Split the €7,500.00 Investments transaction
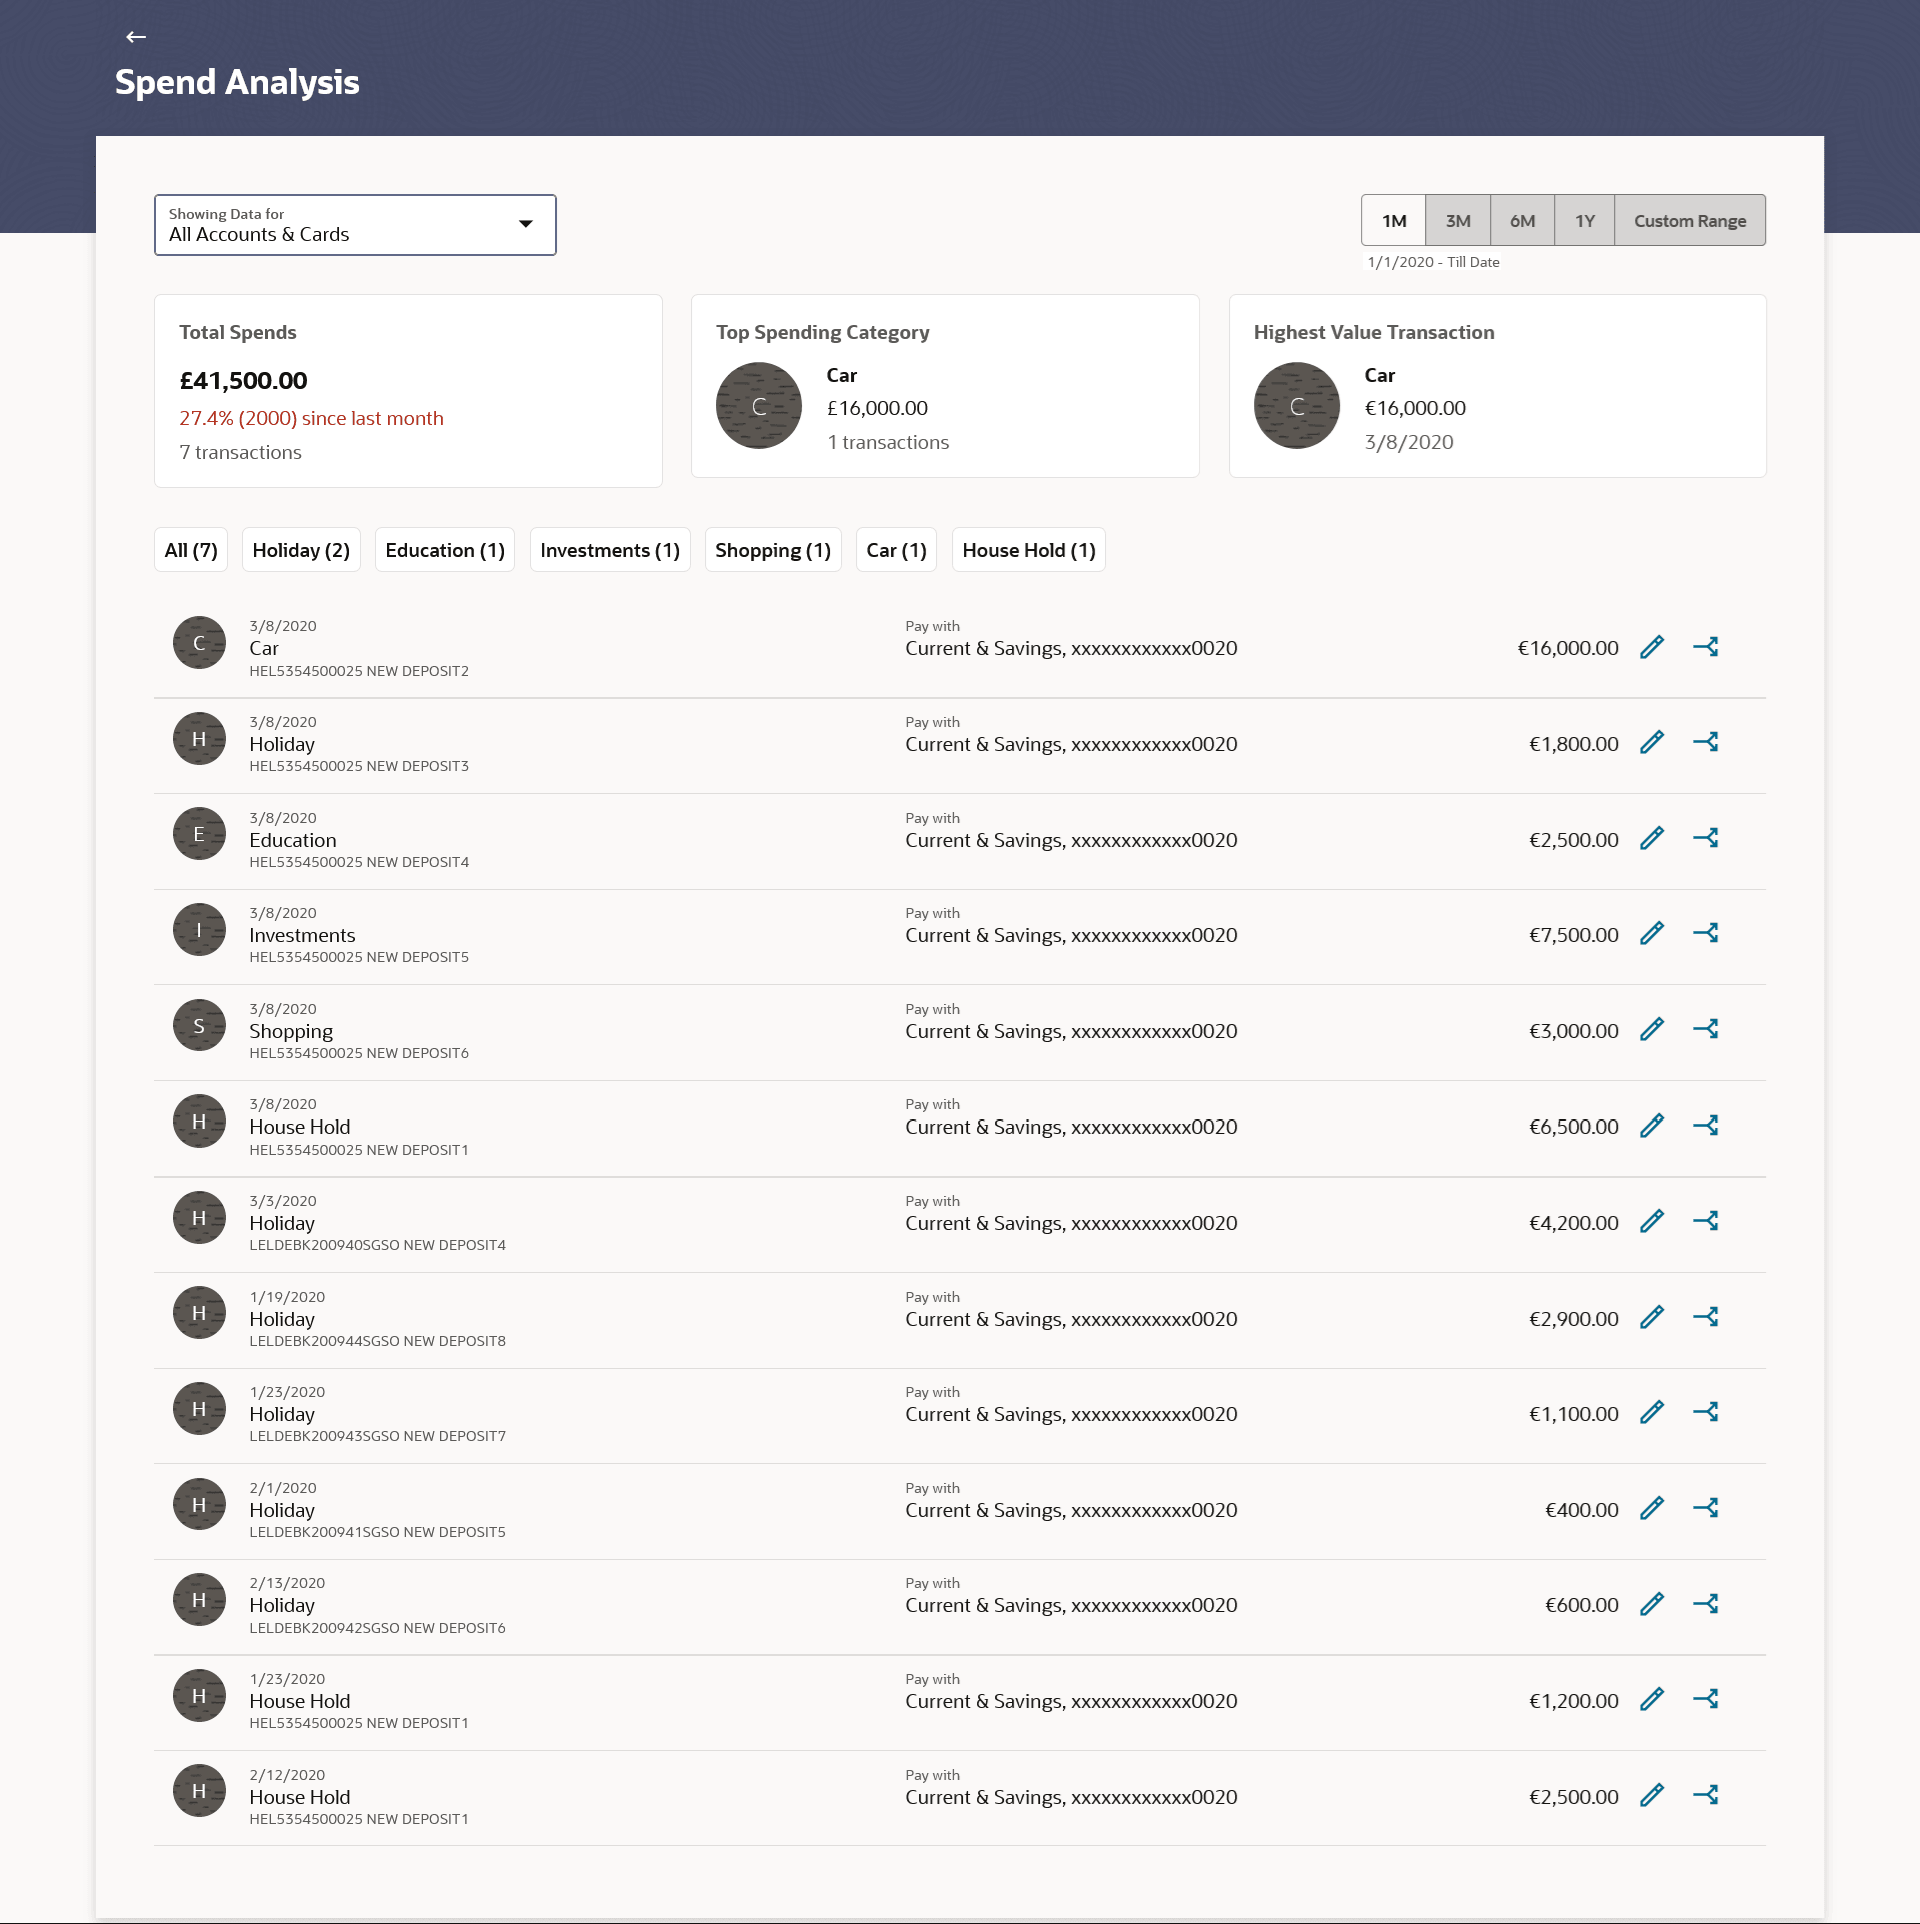Image resolution: width=1920 pixels, height=1924 pixels. [1706, 934]
